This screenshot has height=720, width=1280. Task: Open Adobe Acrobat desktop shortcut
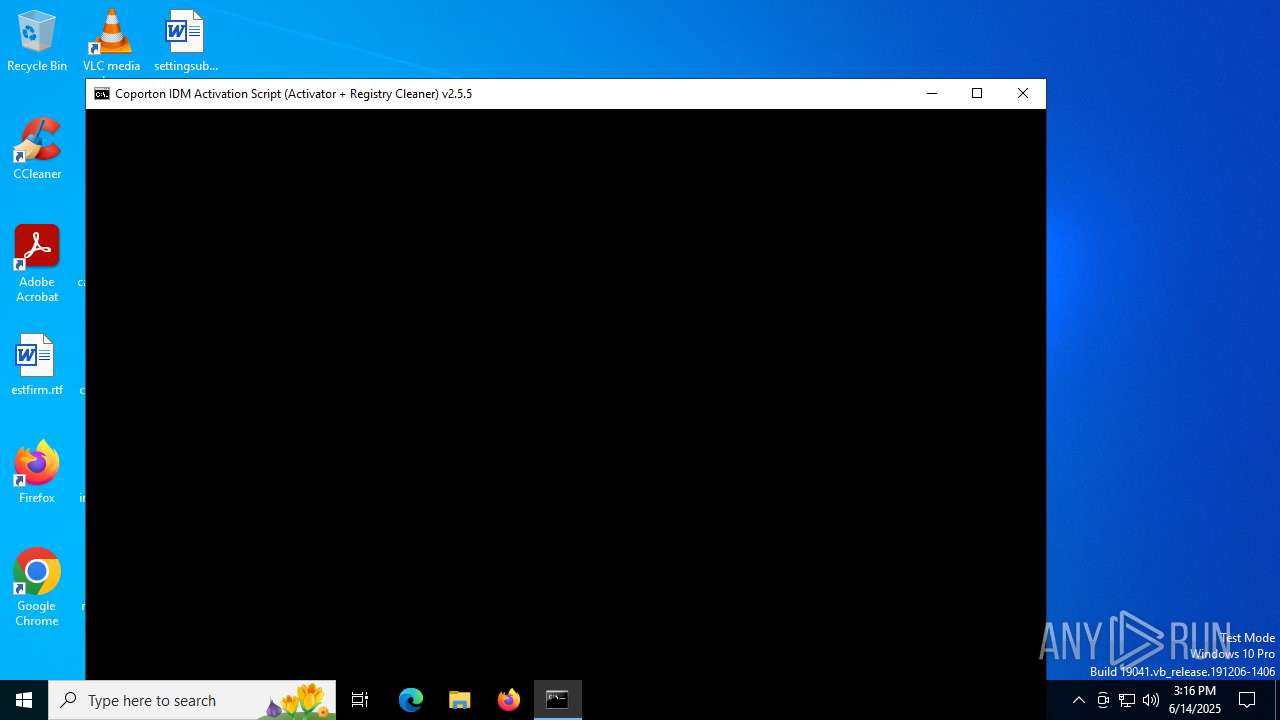[37, 264]
